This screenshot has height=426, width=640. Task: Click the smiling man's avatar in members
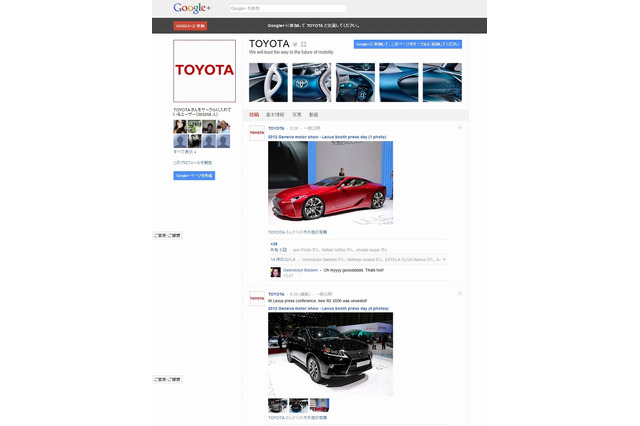(x=223, y=126)
